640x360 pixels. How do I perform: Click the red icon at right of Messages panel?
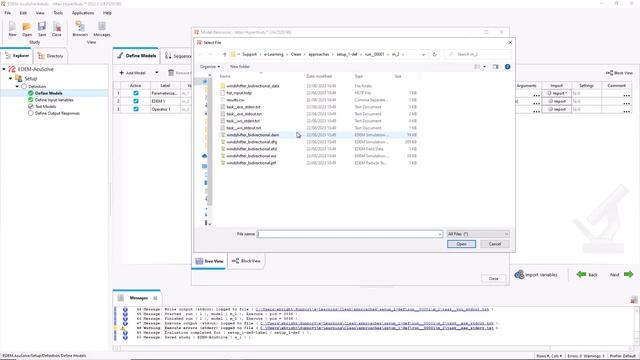(x=634, y=300)
